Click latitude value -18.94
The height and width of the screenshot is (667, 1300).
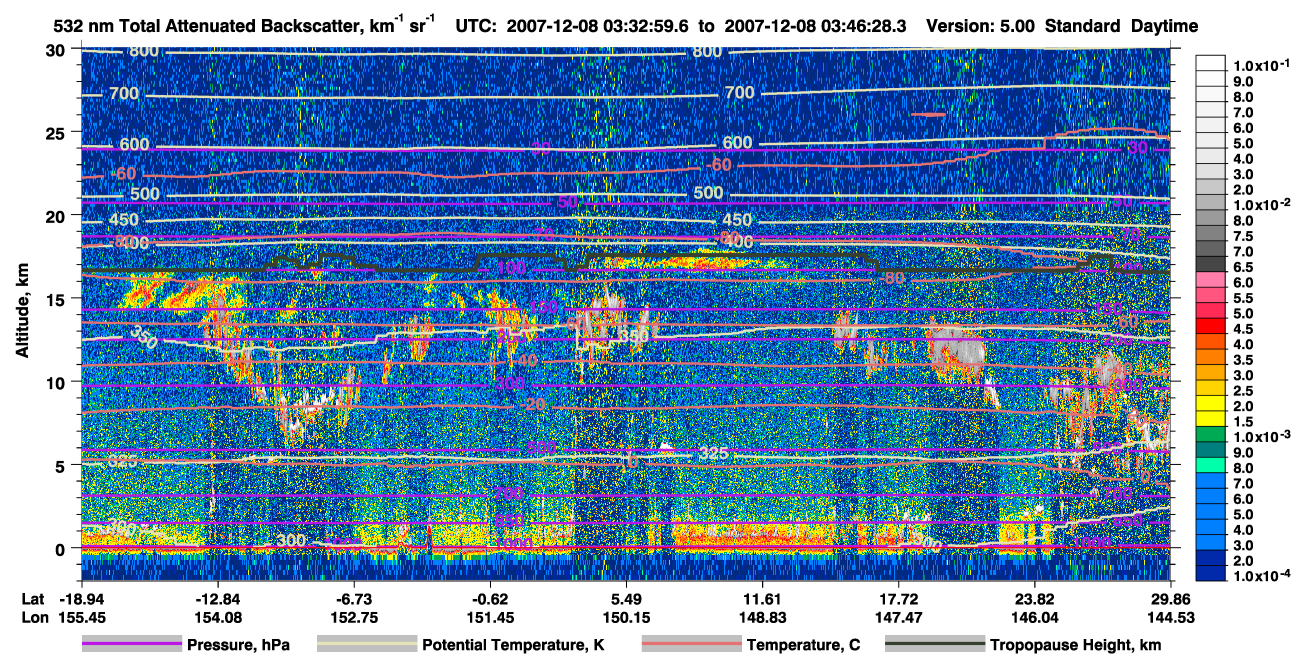[80, 598]
